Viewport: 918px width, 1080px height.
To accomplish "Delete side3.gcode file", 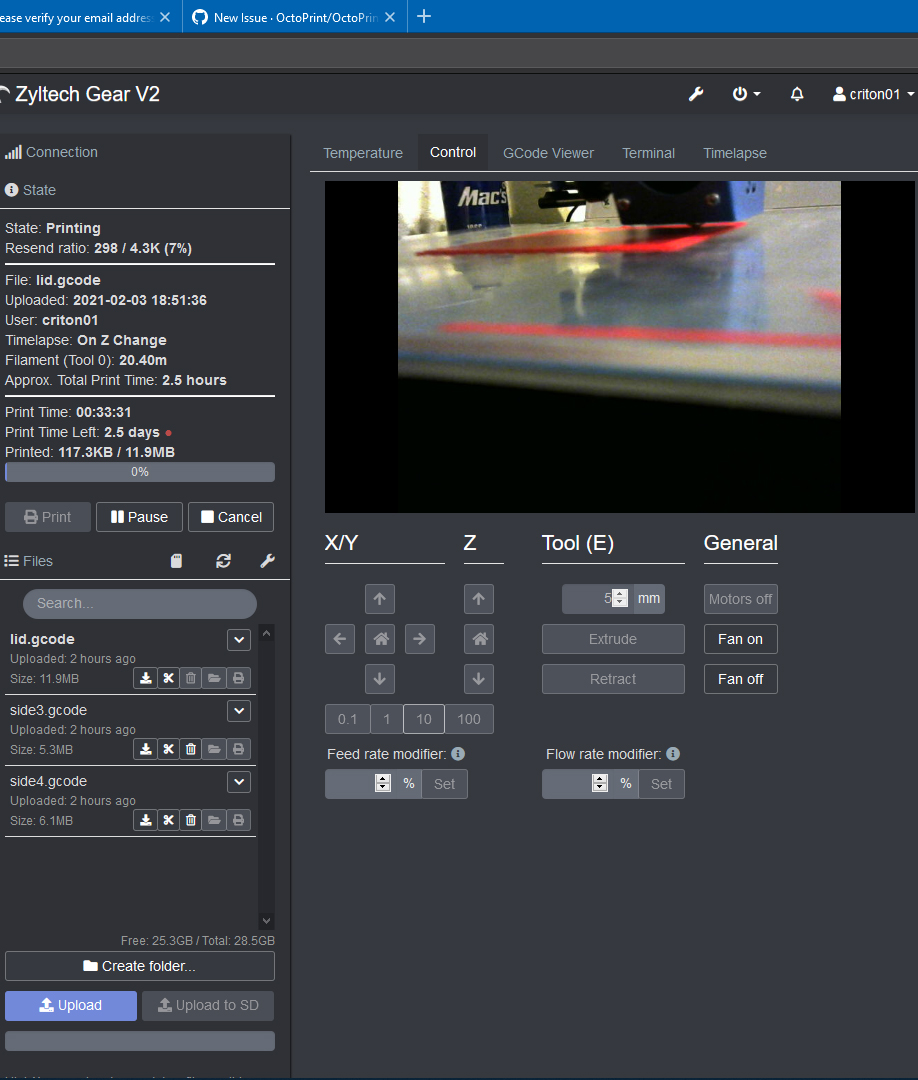I will coord(191,749).
